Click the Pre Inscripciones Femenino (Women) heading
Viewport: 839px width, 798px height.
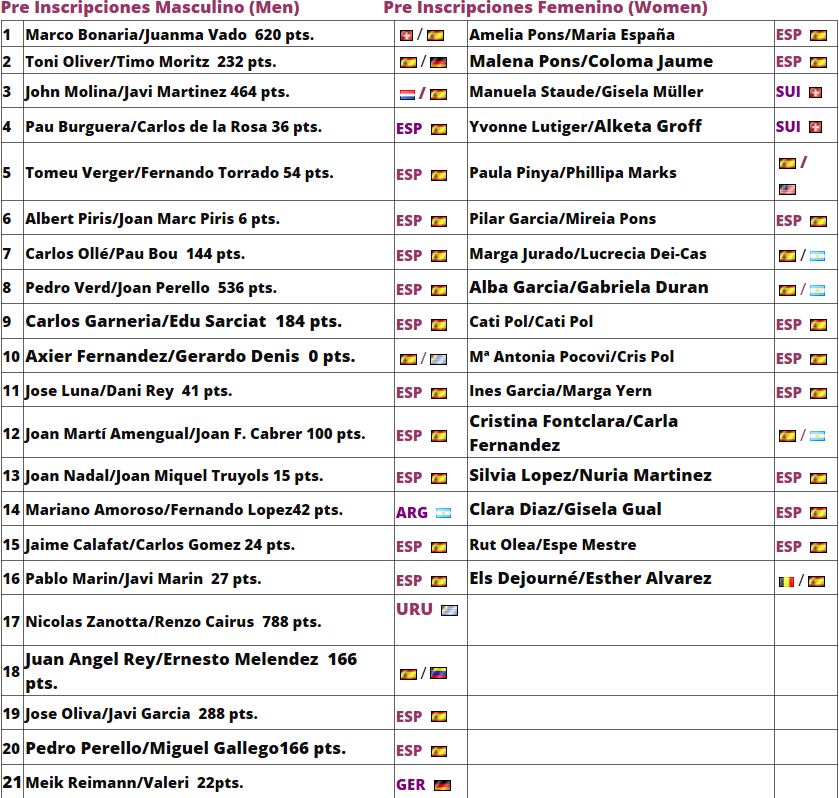coord(545,8)
